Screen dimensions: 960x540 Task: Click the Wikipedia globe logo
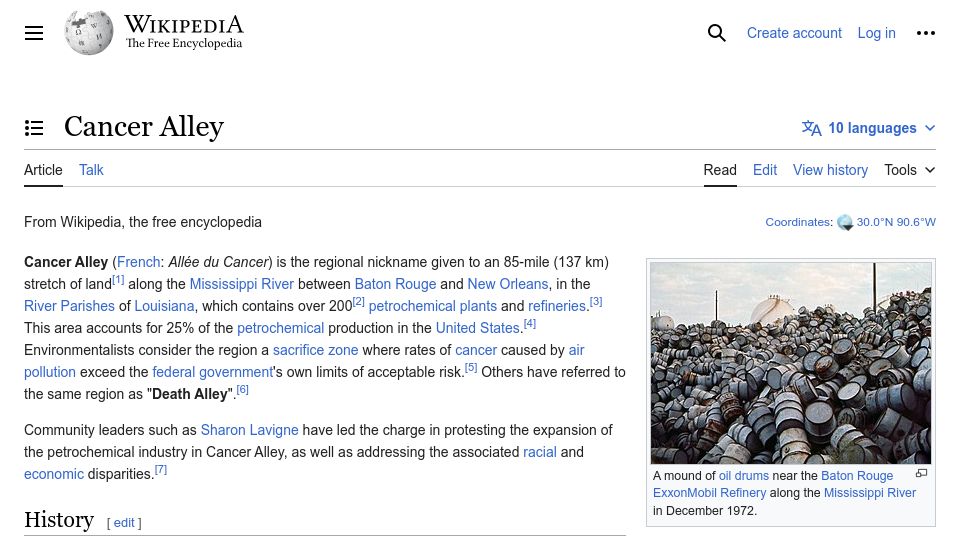coord(89,32)
